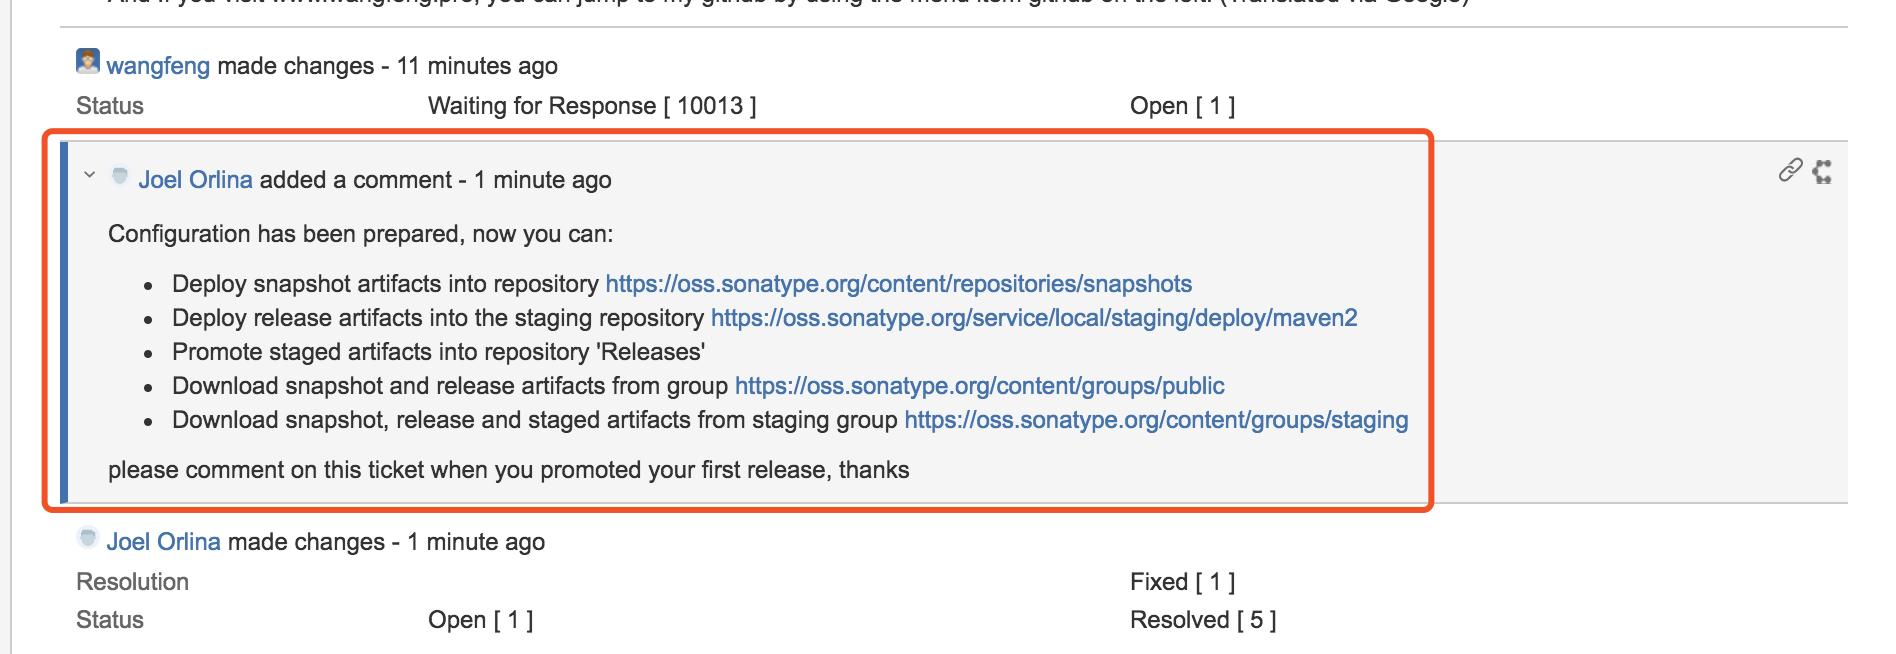Click the 'Promote staged artifacts' bullet line

click(438, 352)
